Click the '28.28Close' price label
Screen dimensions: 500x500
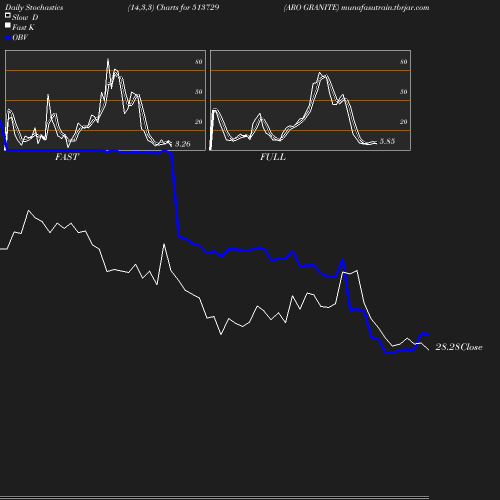459,347
